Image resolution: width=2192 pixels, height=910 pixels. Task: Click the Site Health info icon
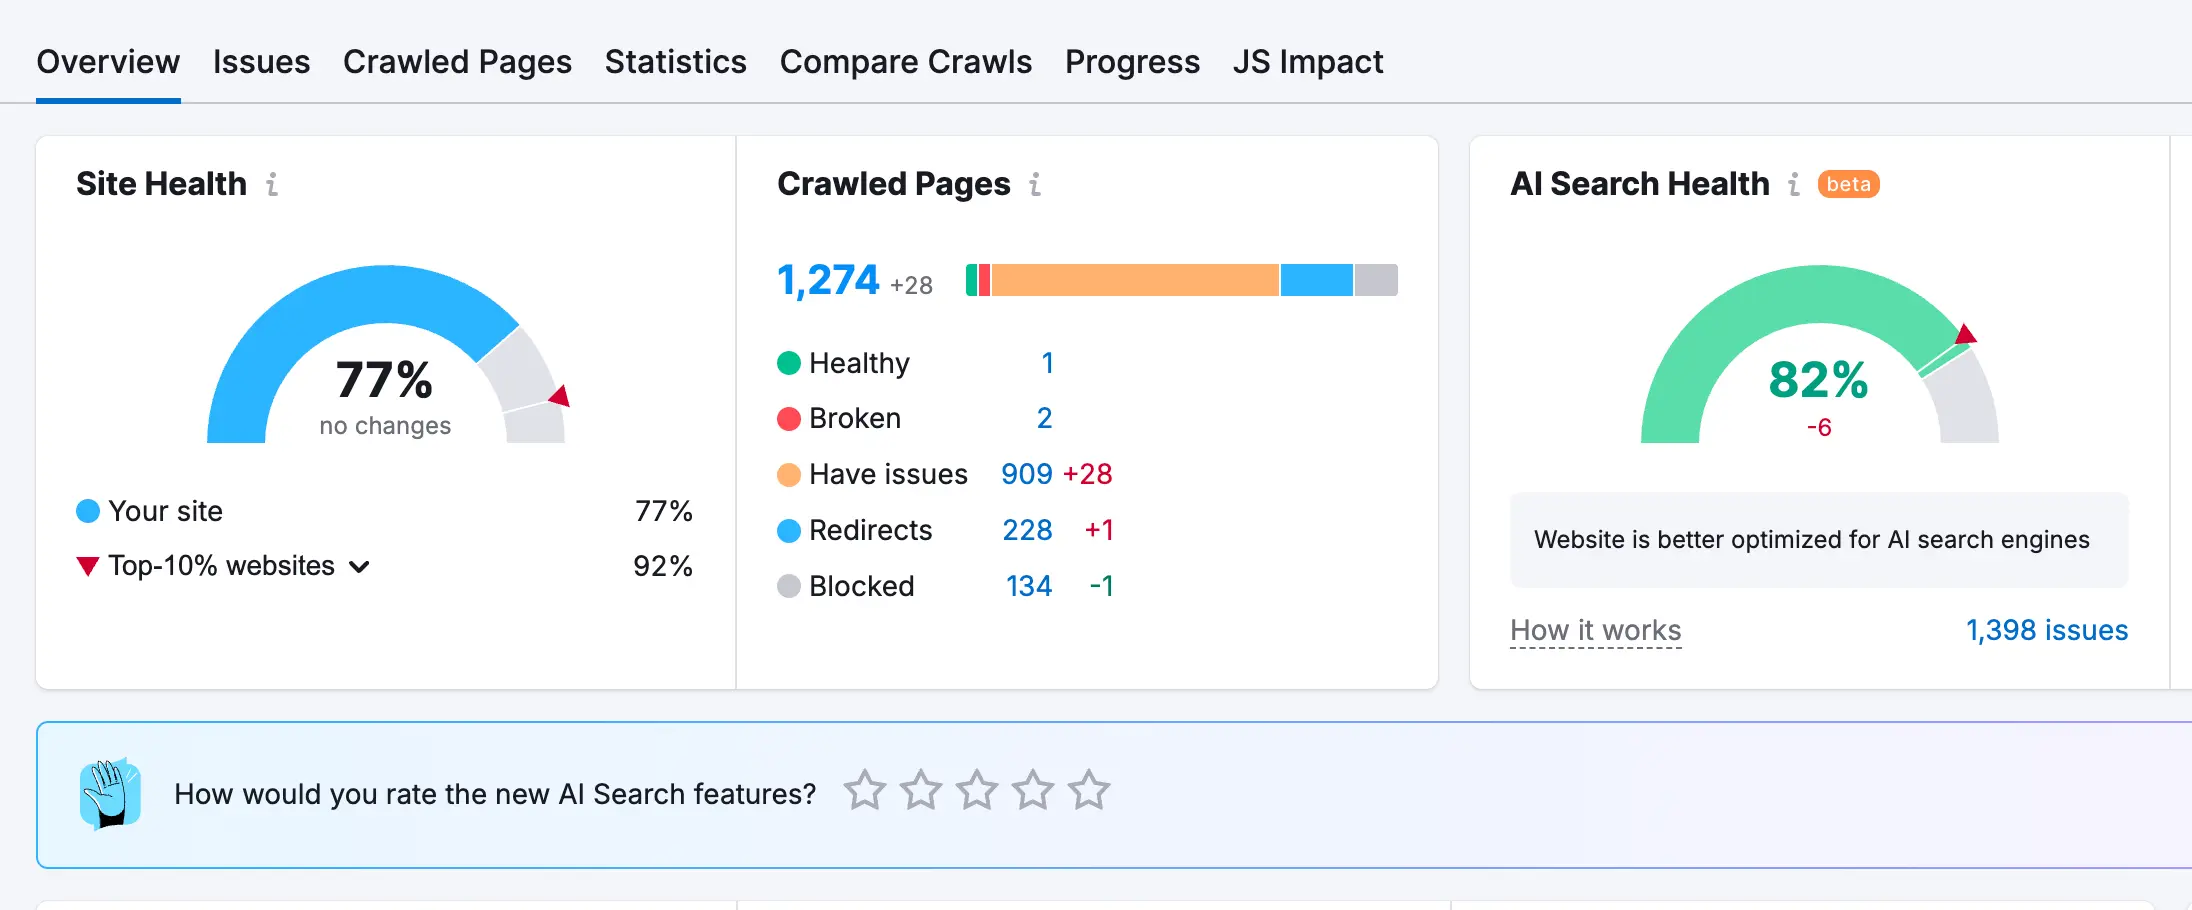[x=272, y=184]
